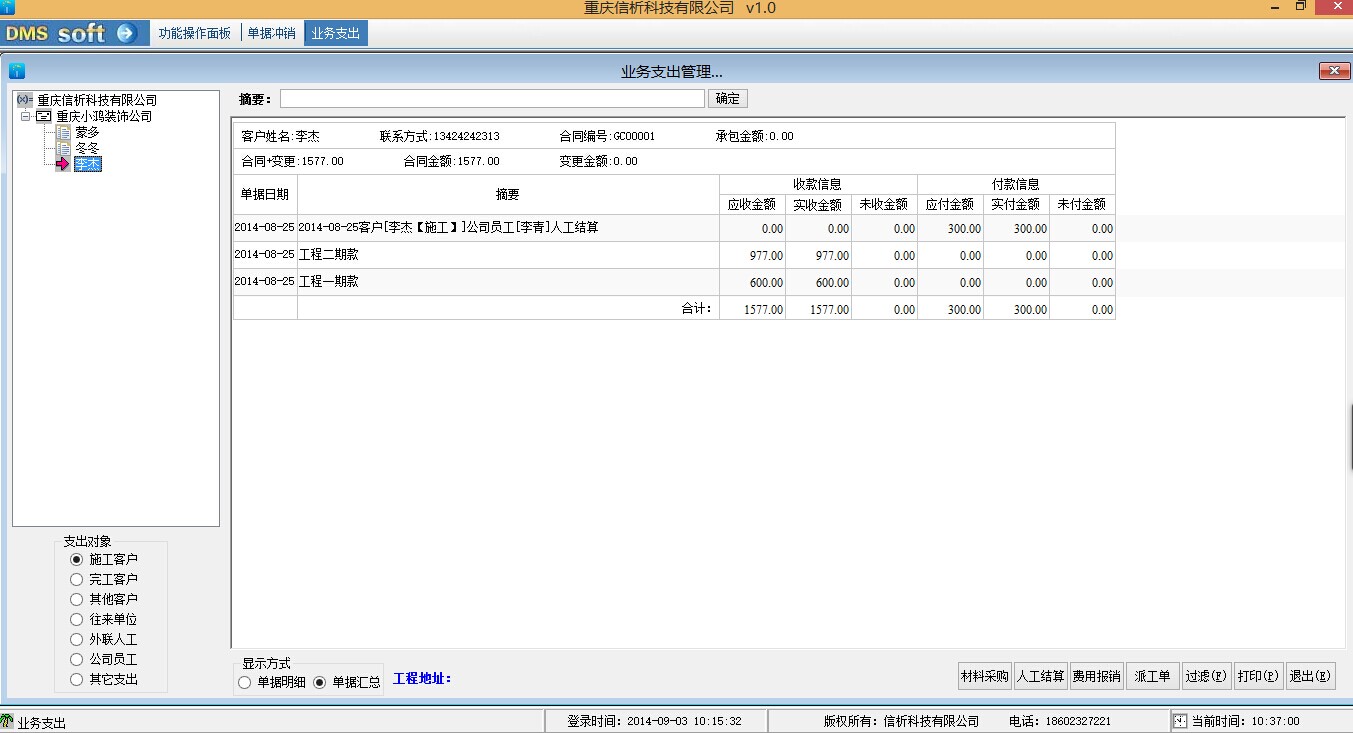The image size is (1353, 733).
Task: Click the 应收金额 column header
Action: [752, 204]
